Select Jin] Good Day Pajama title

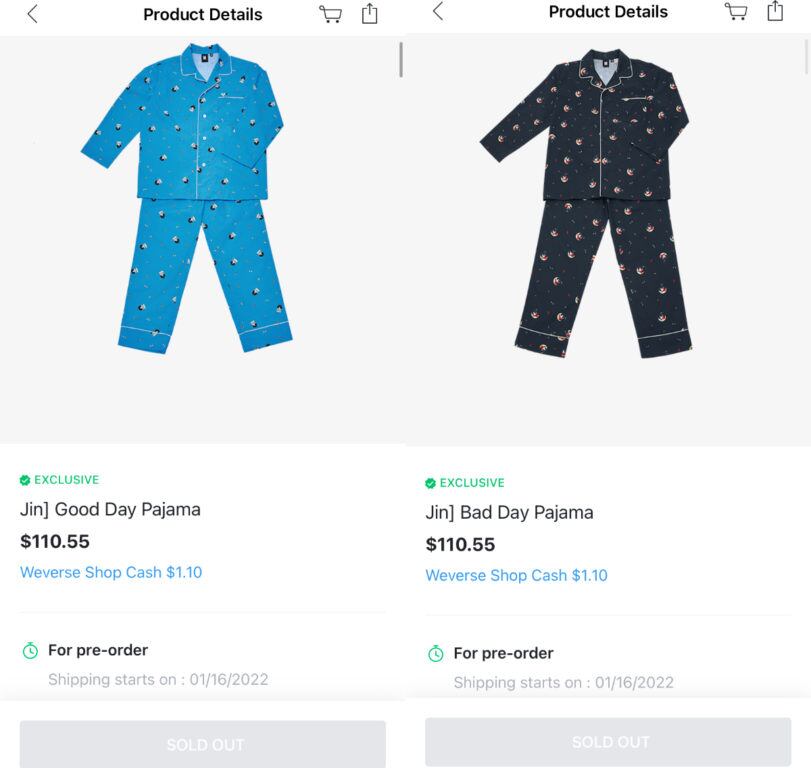[x=110, y=509]
